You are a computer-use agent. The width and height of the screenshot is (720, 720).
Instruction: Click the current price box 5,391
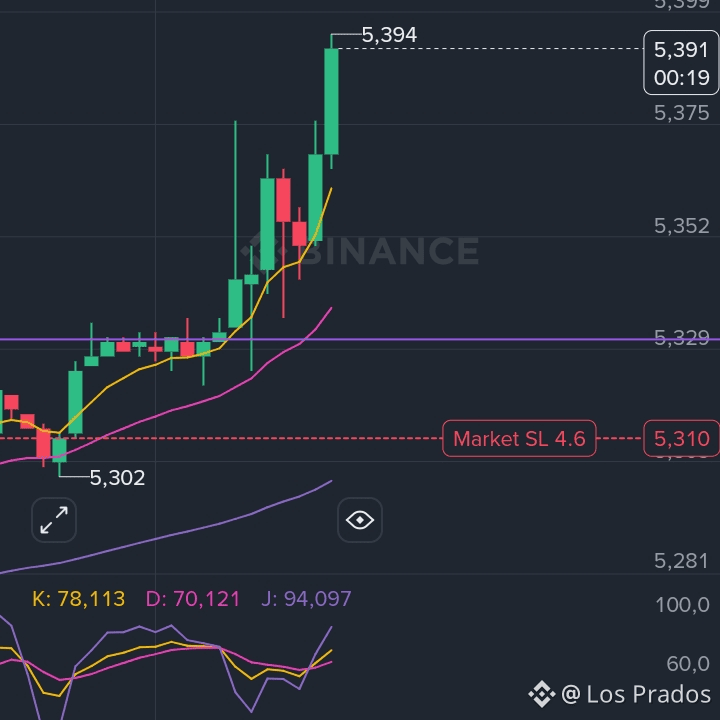pyautogui.click(x=681, y=62)
